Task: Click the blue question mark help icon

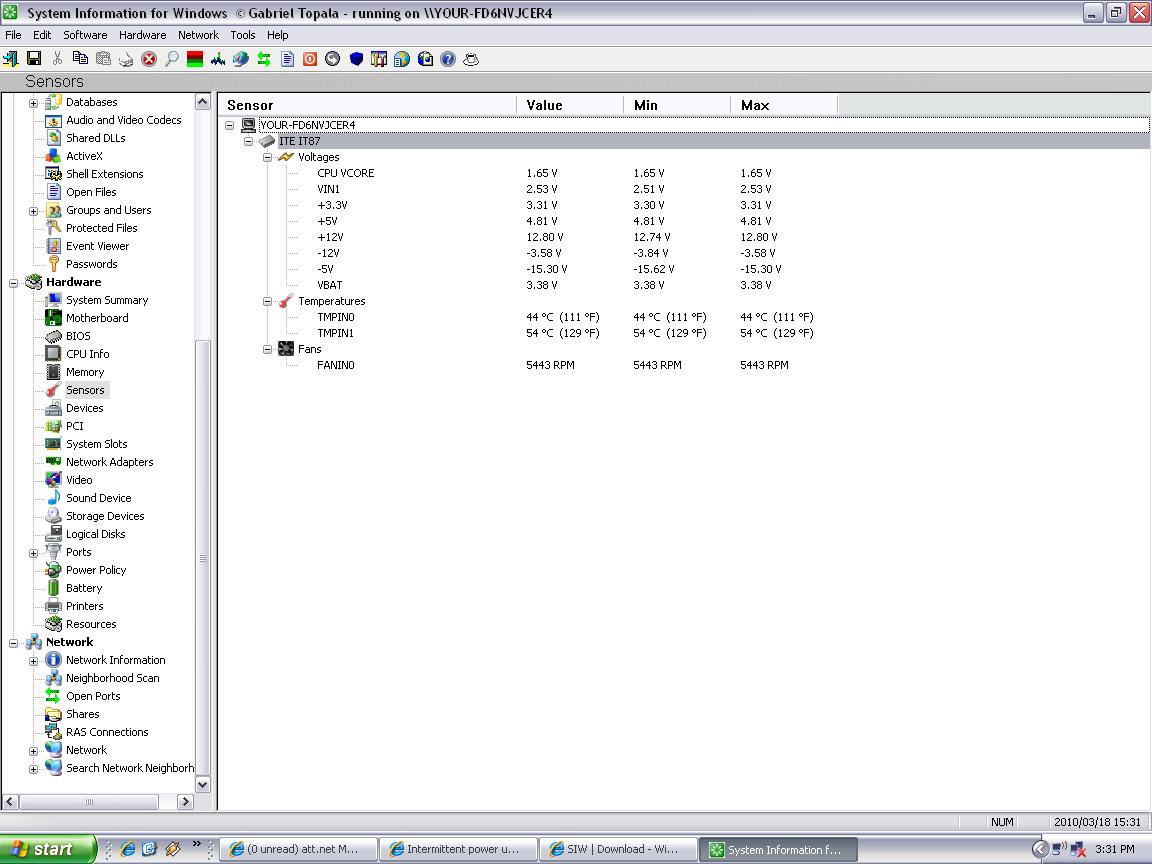Action: 448,59
